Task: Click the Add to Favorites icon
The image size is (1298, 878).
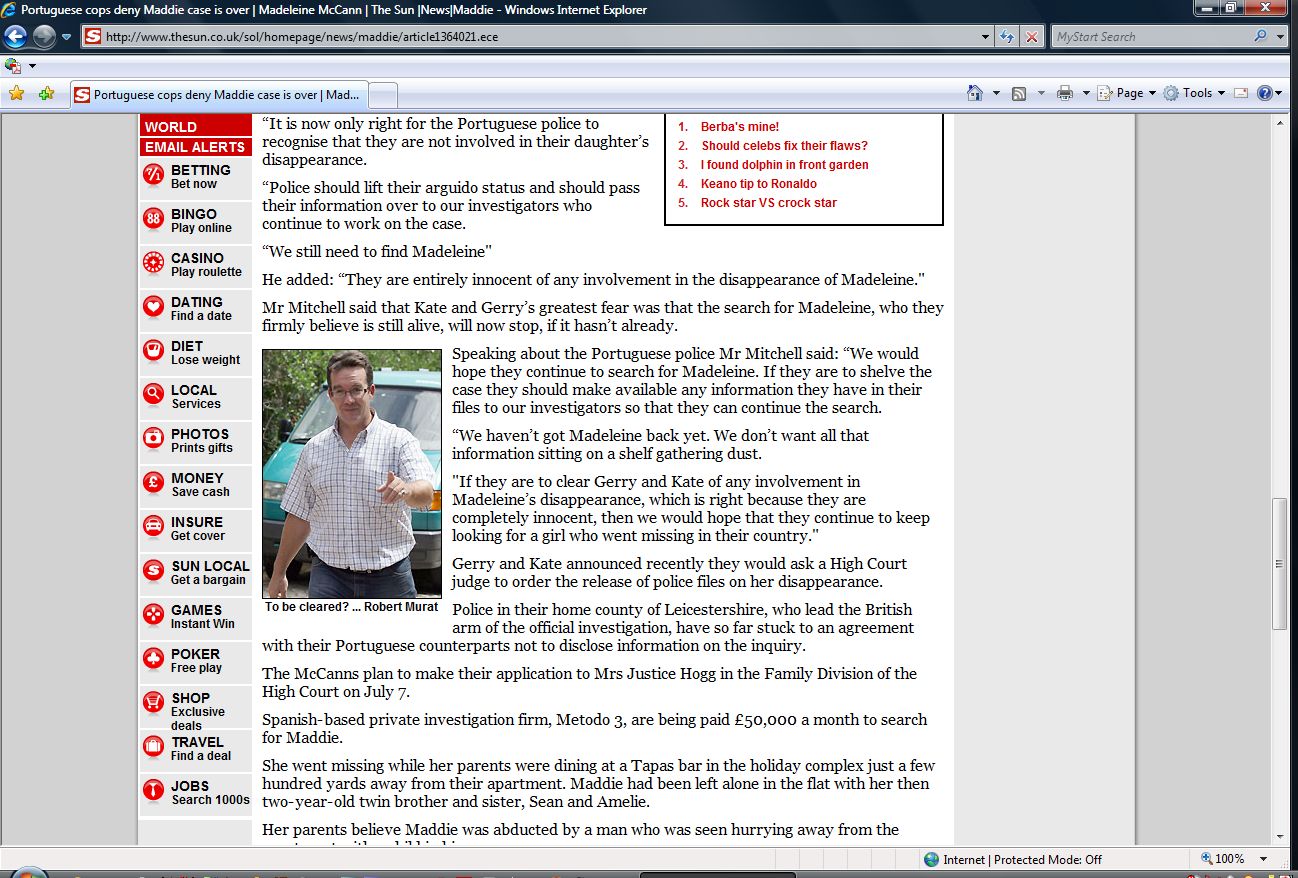Action: coord(46,93)
